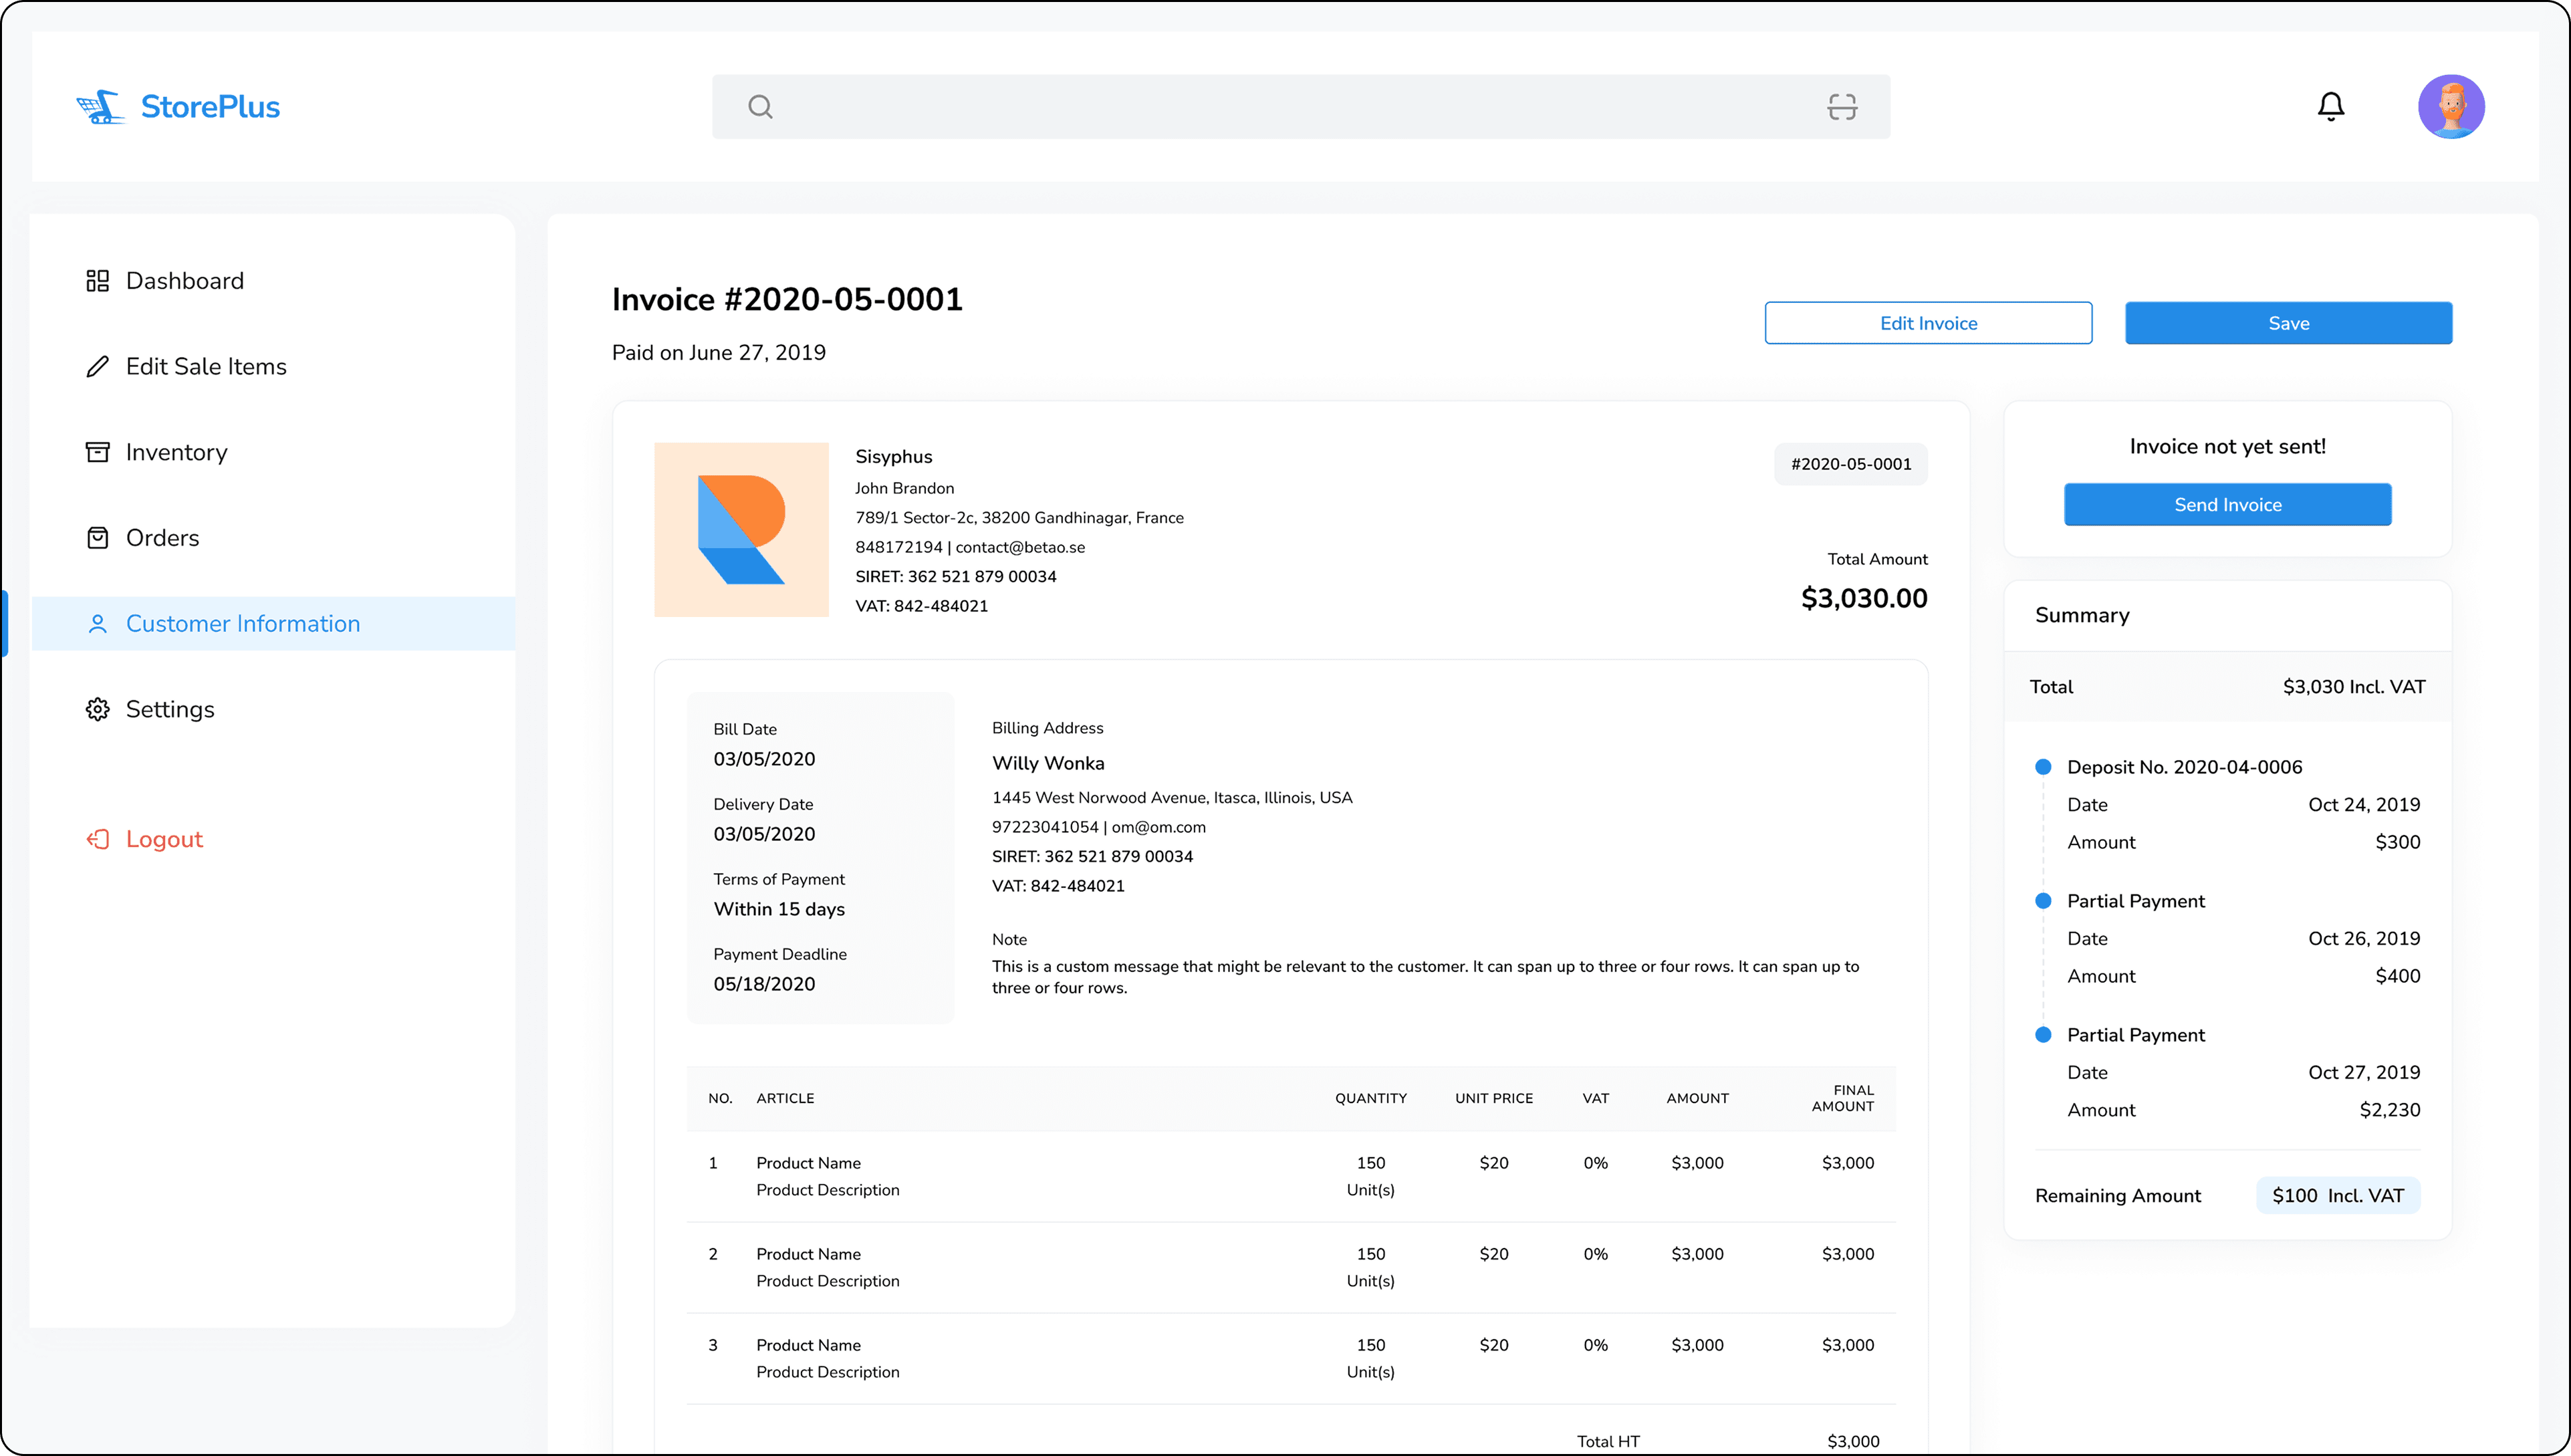Open notifications bell

click(x=2331, y=107)
